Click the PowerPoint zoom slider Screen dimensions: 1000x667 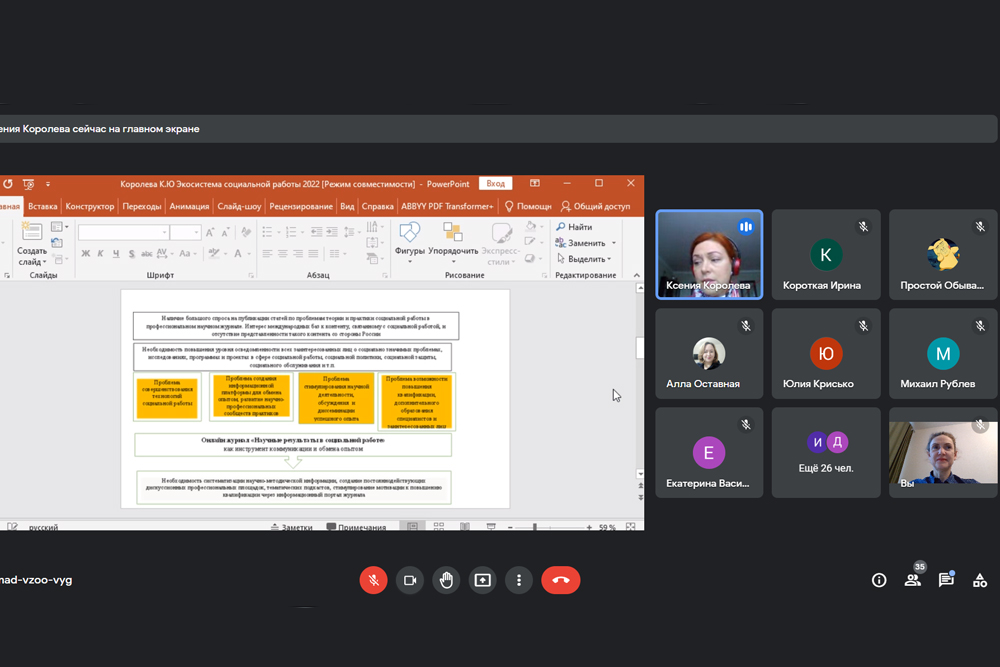coord(534,526)
